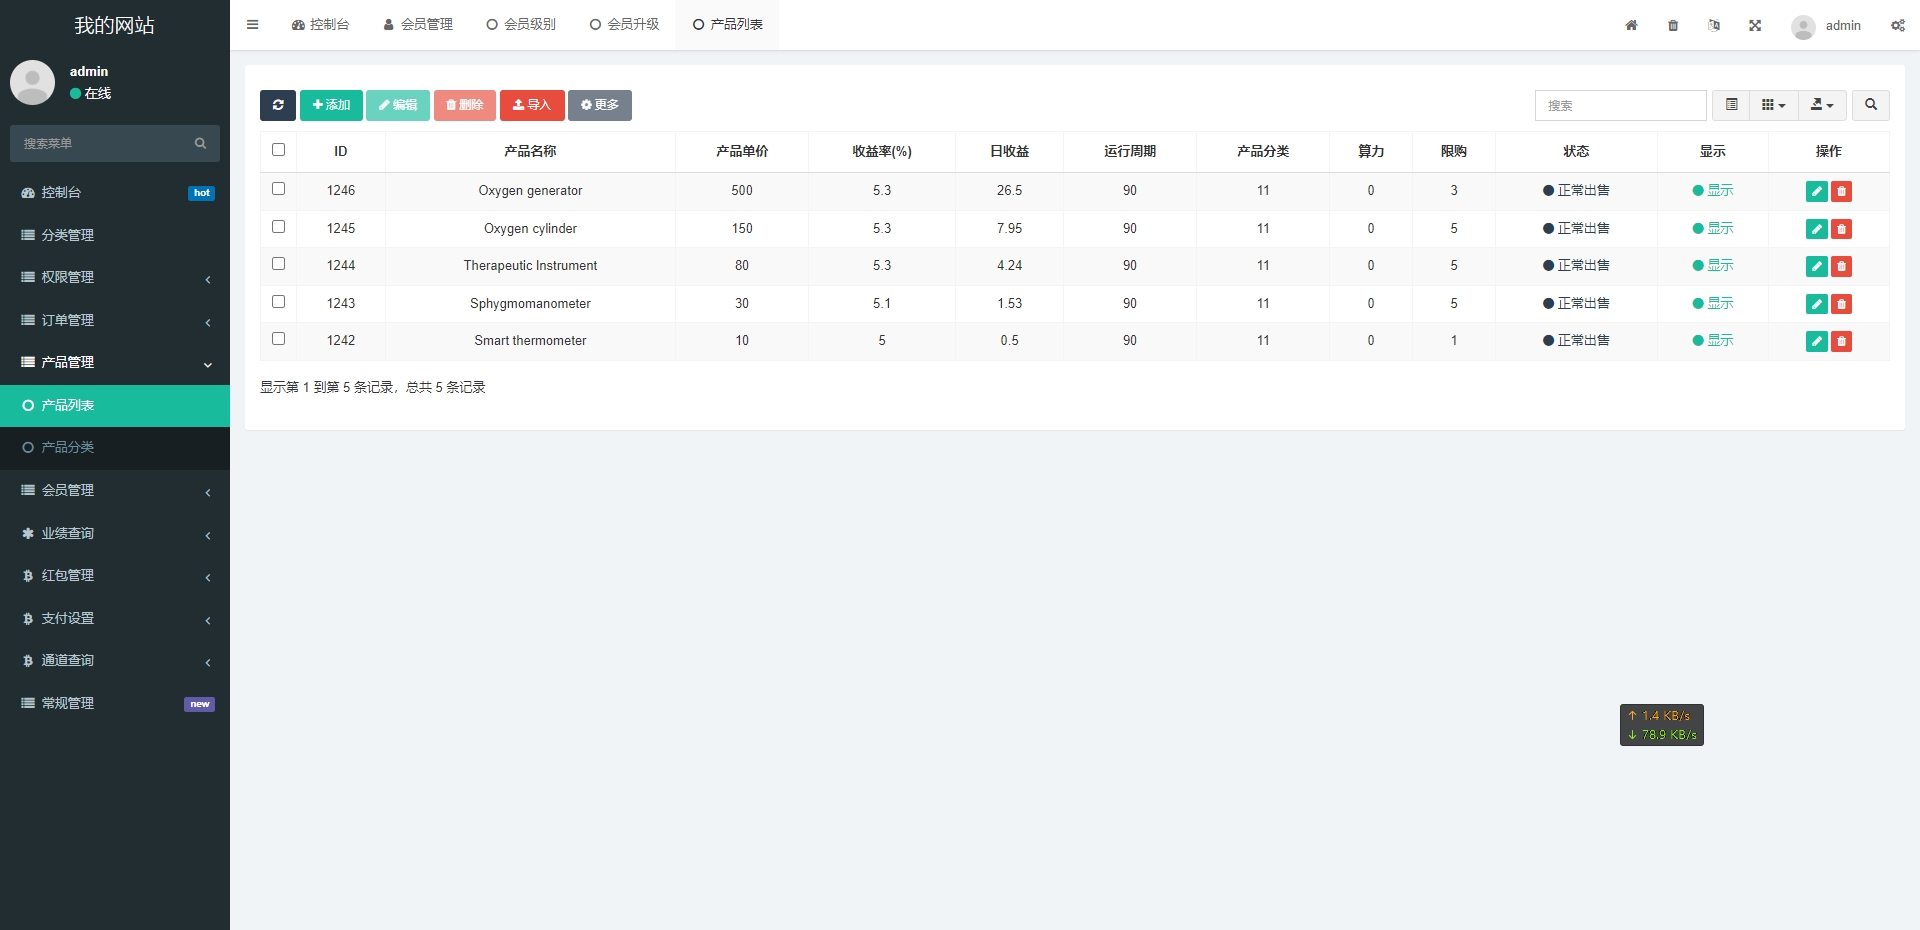Click the green 添加 button
1920x930 pixels.
[331, 105]
